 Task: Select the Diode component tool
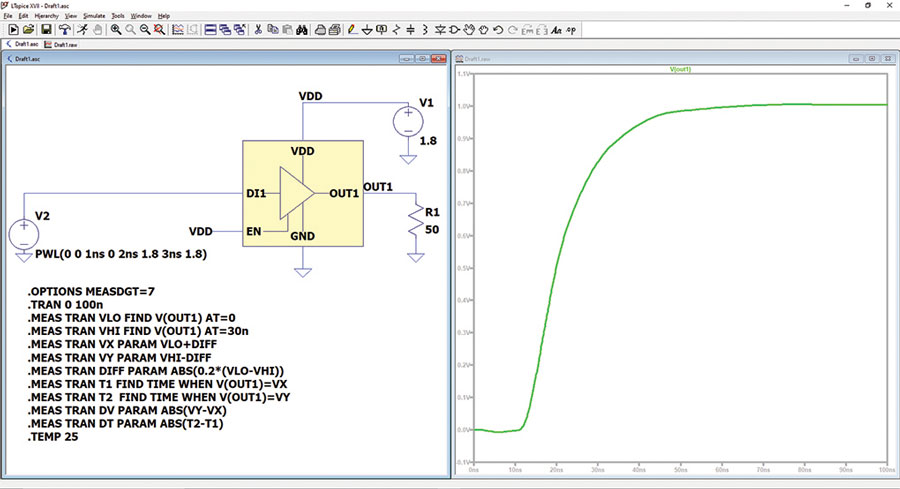pos(440,30)
